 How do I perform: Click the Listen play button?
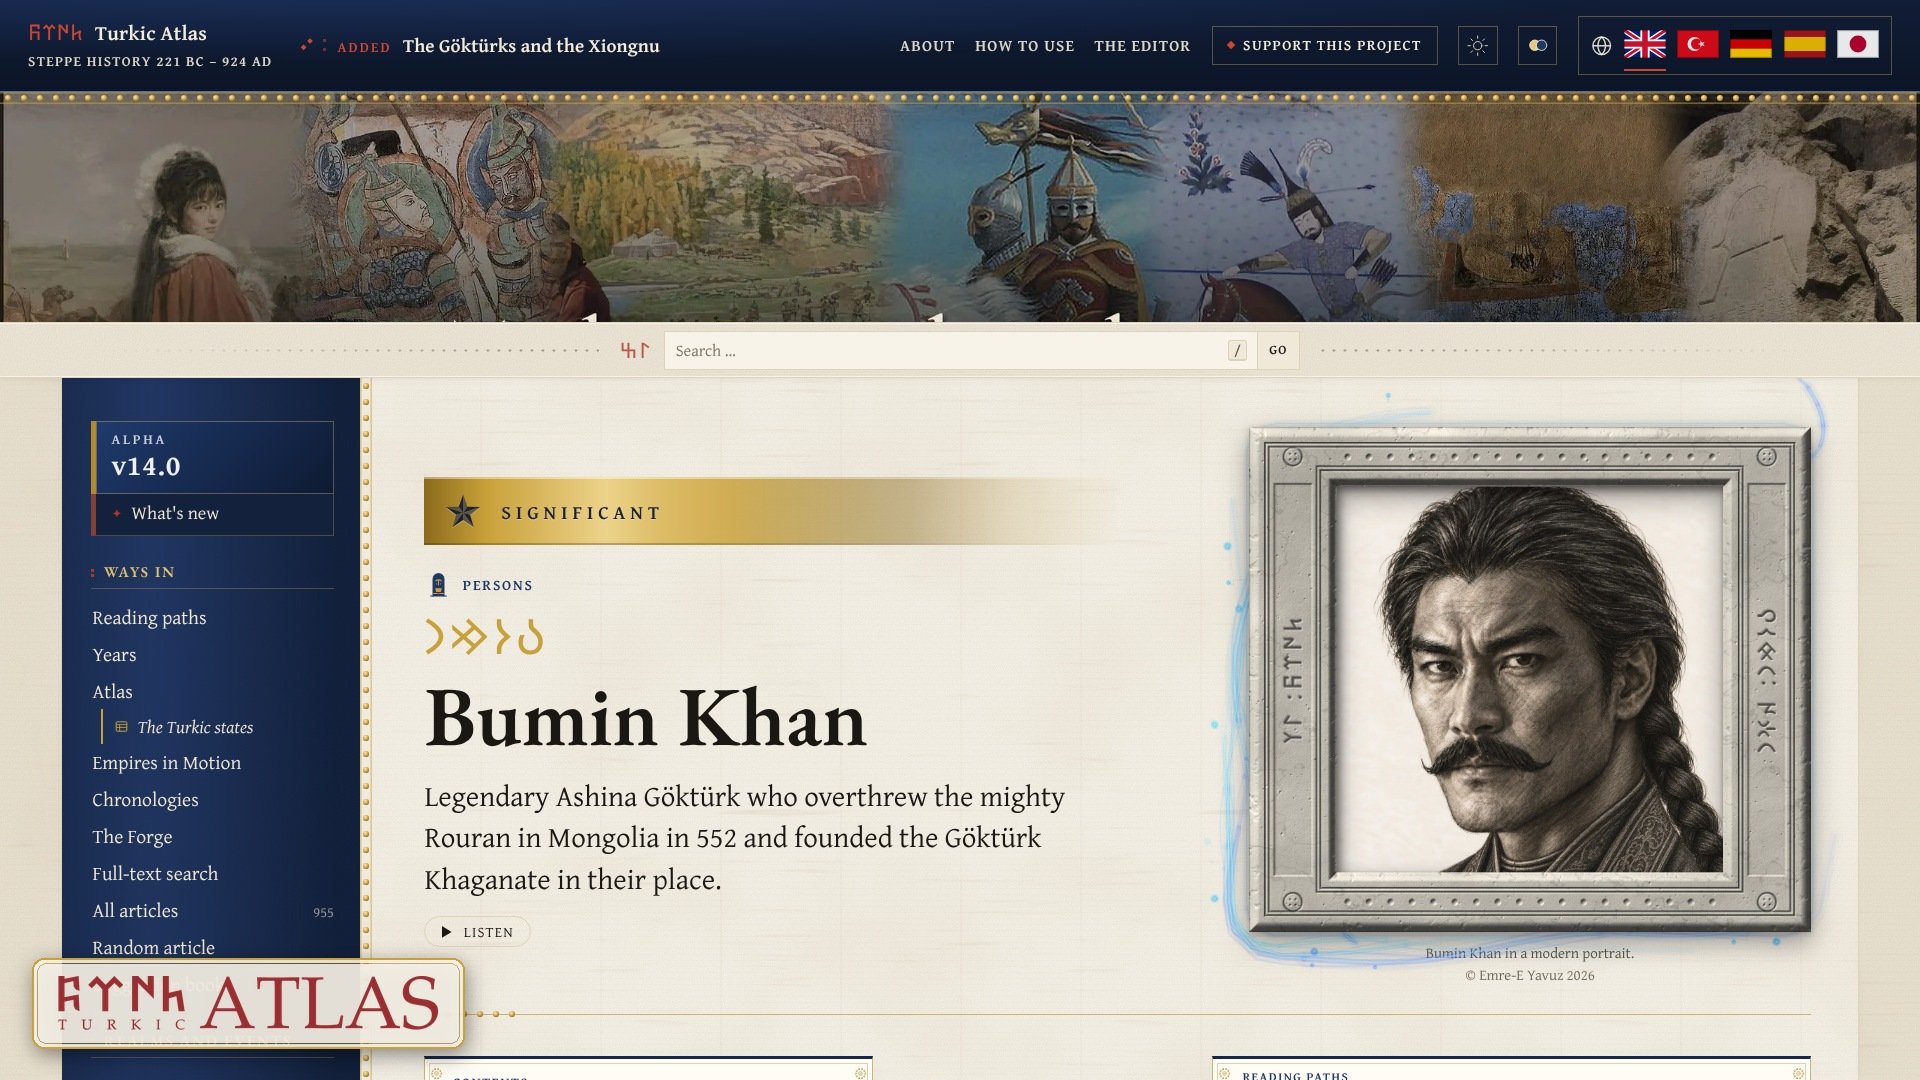click(x=477, y=932)
